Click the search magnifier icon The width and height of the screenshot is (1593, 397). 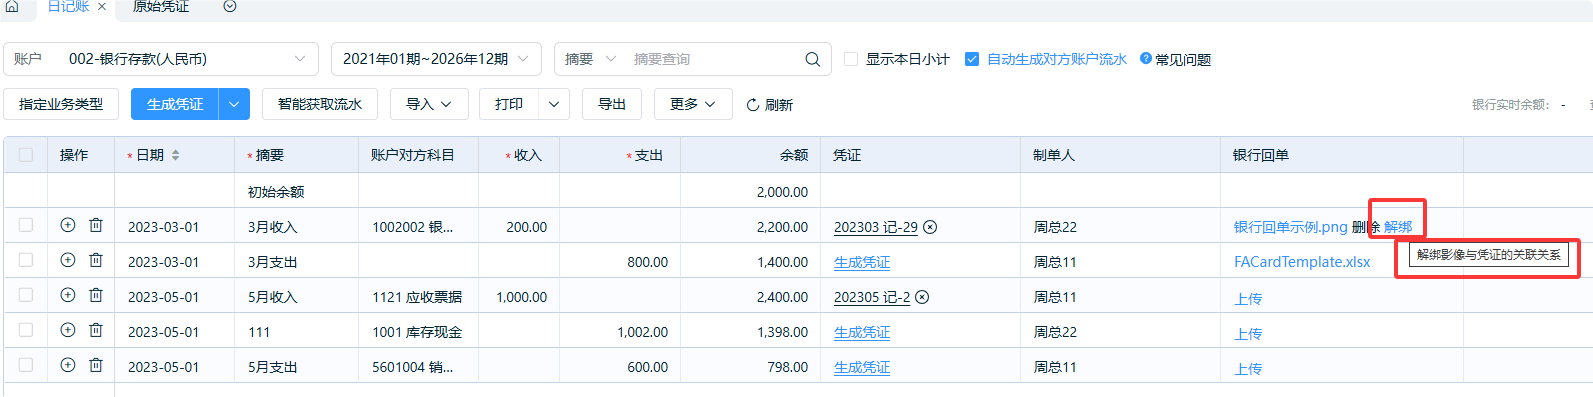[812, 59]
